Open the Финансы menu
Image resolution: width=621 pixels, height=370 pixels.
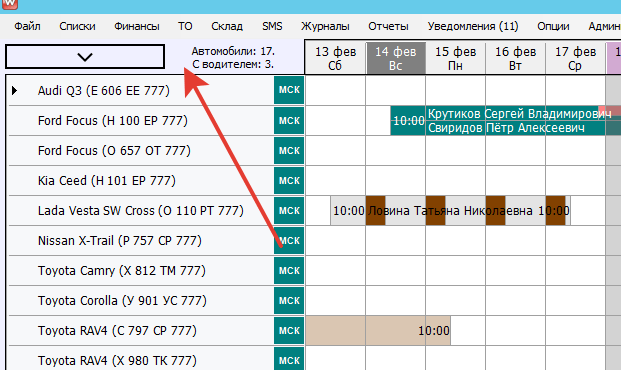(137, 27)
